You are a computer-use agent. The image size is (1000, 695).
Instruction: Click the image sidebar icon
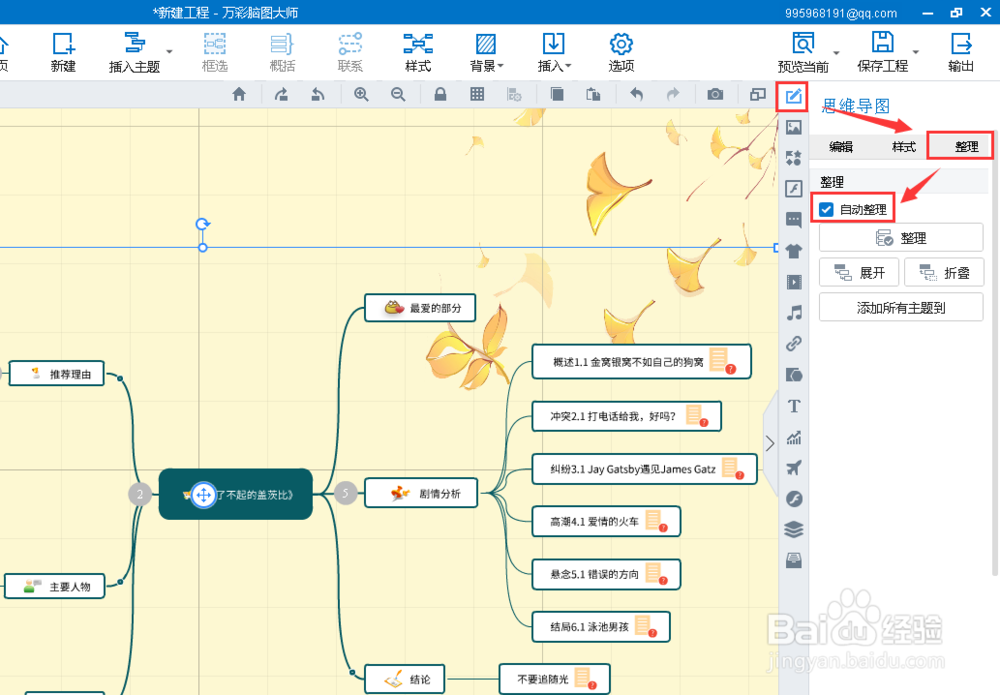(793, 127)
